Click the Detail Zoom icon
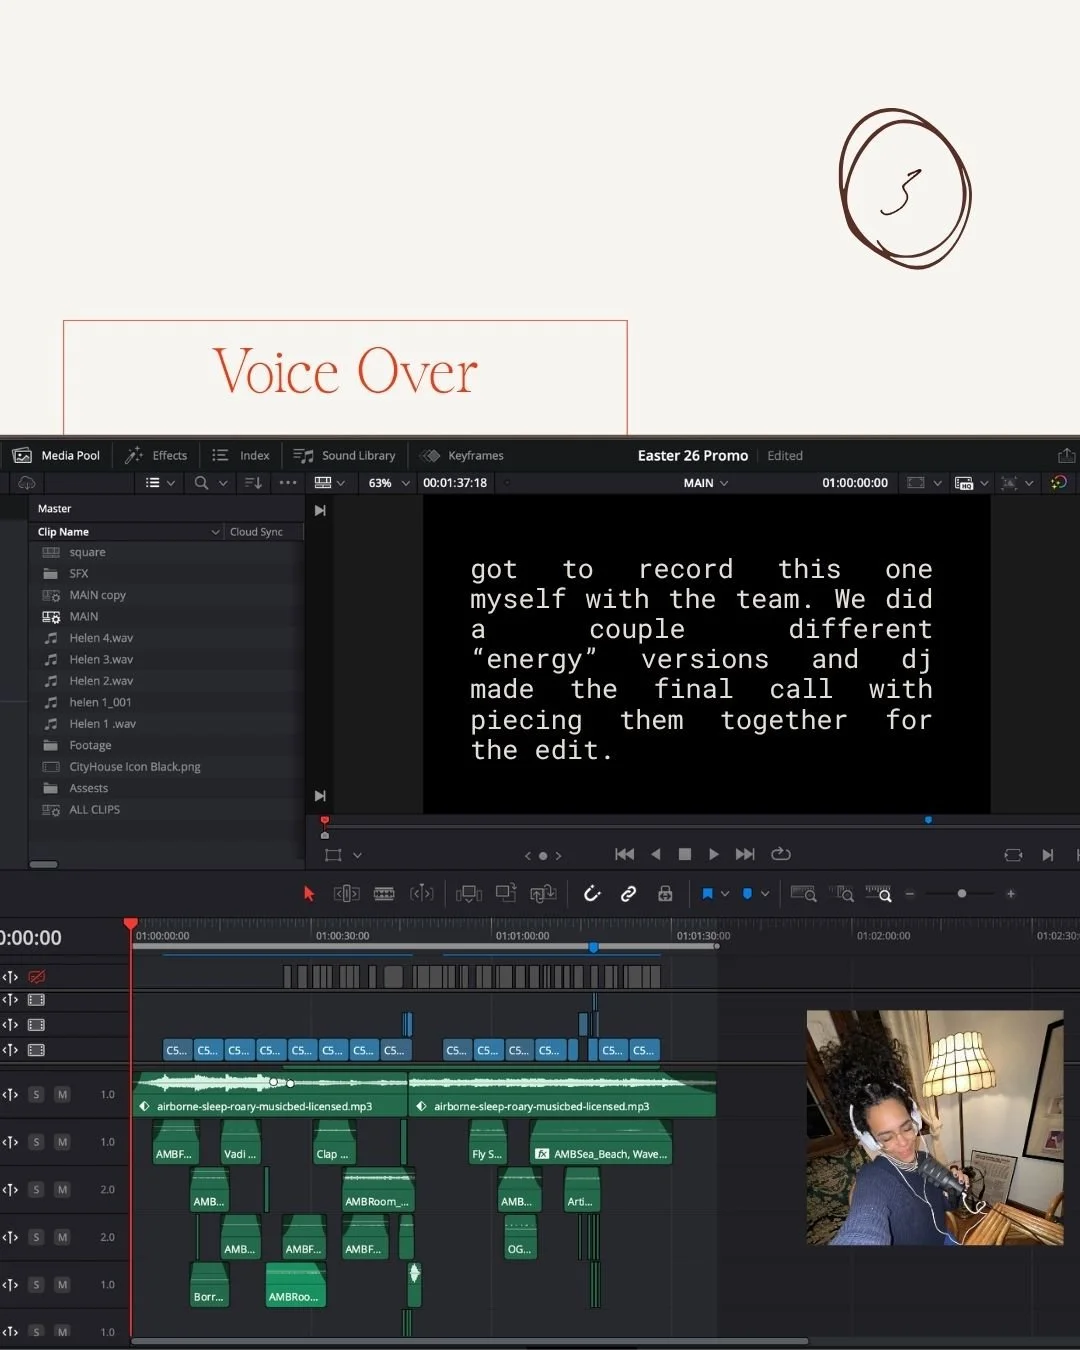The image size is (1080, 1350). pyautogui.click(x=844, y=894)
